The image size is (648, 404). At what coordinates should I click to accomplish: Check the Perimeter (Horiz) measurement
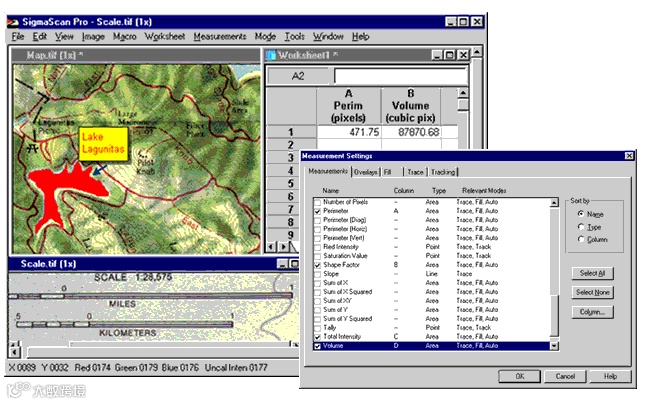point(317,229)
